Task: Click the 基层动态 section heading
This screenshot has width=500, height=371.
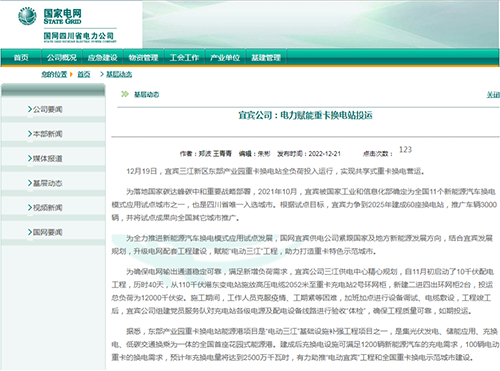Action: (147, 95)
